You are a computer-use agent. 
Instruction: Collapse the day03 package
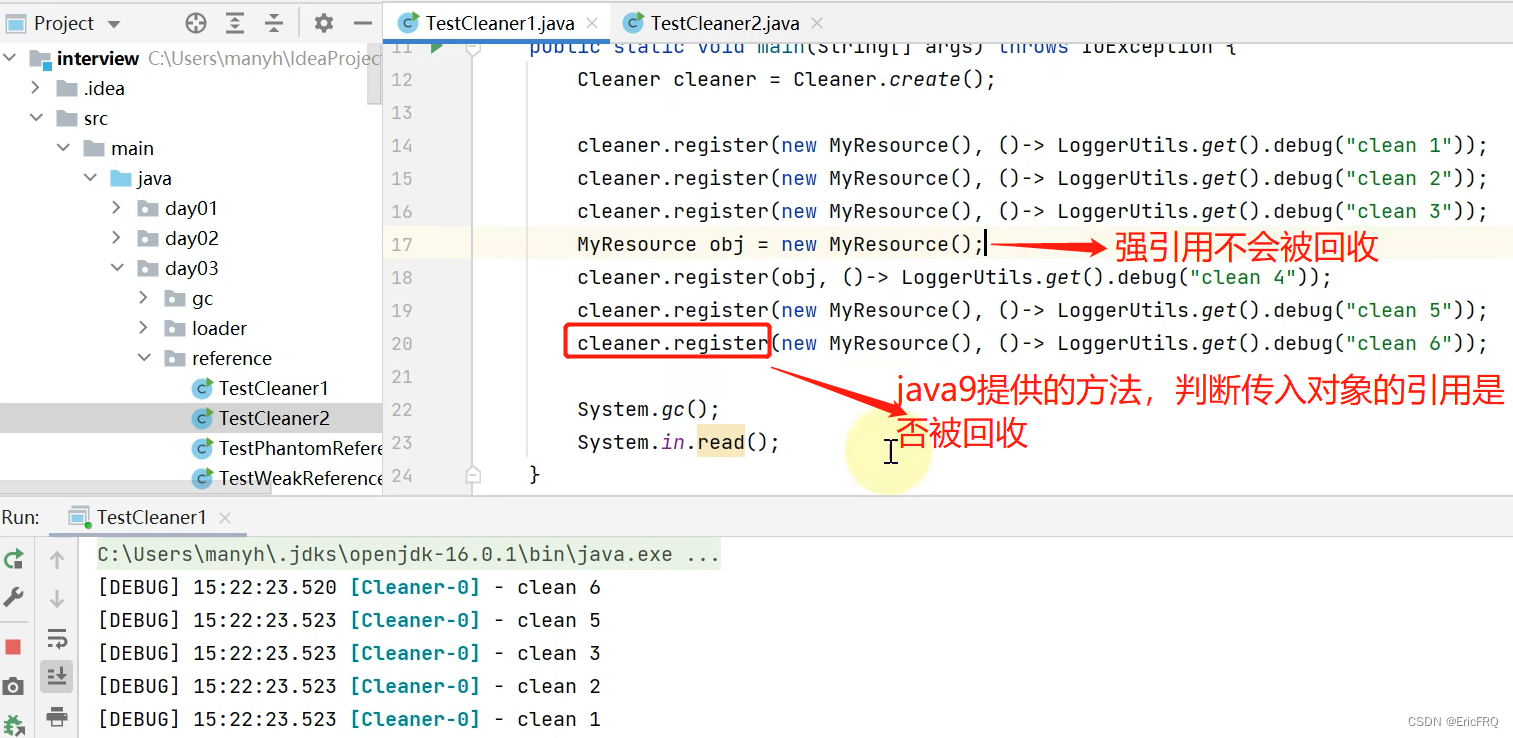[x=117, y=268]
